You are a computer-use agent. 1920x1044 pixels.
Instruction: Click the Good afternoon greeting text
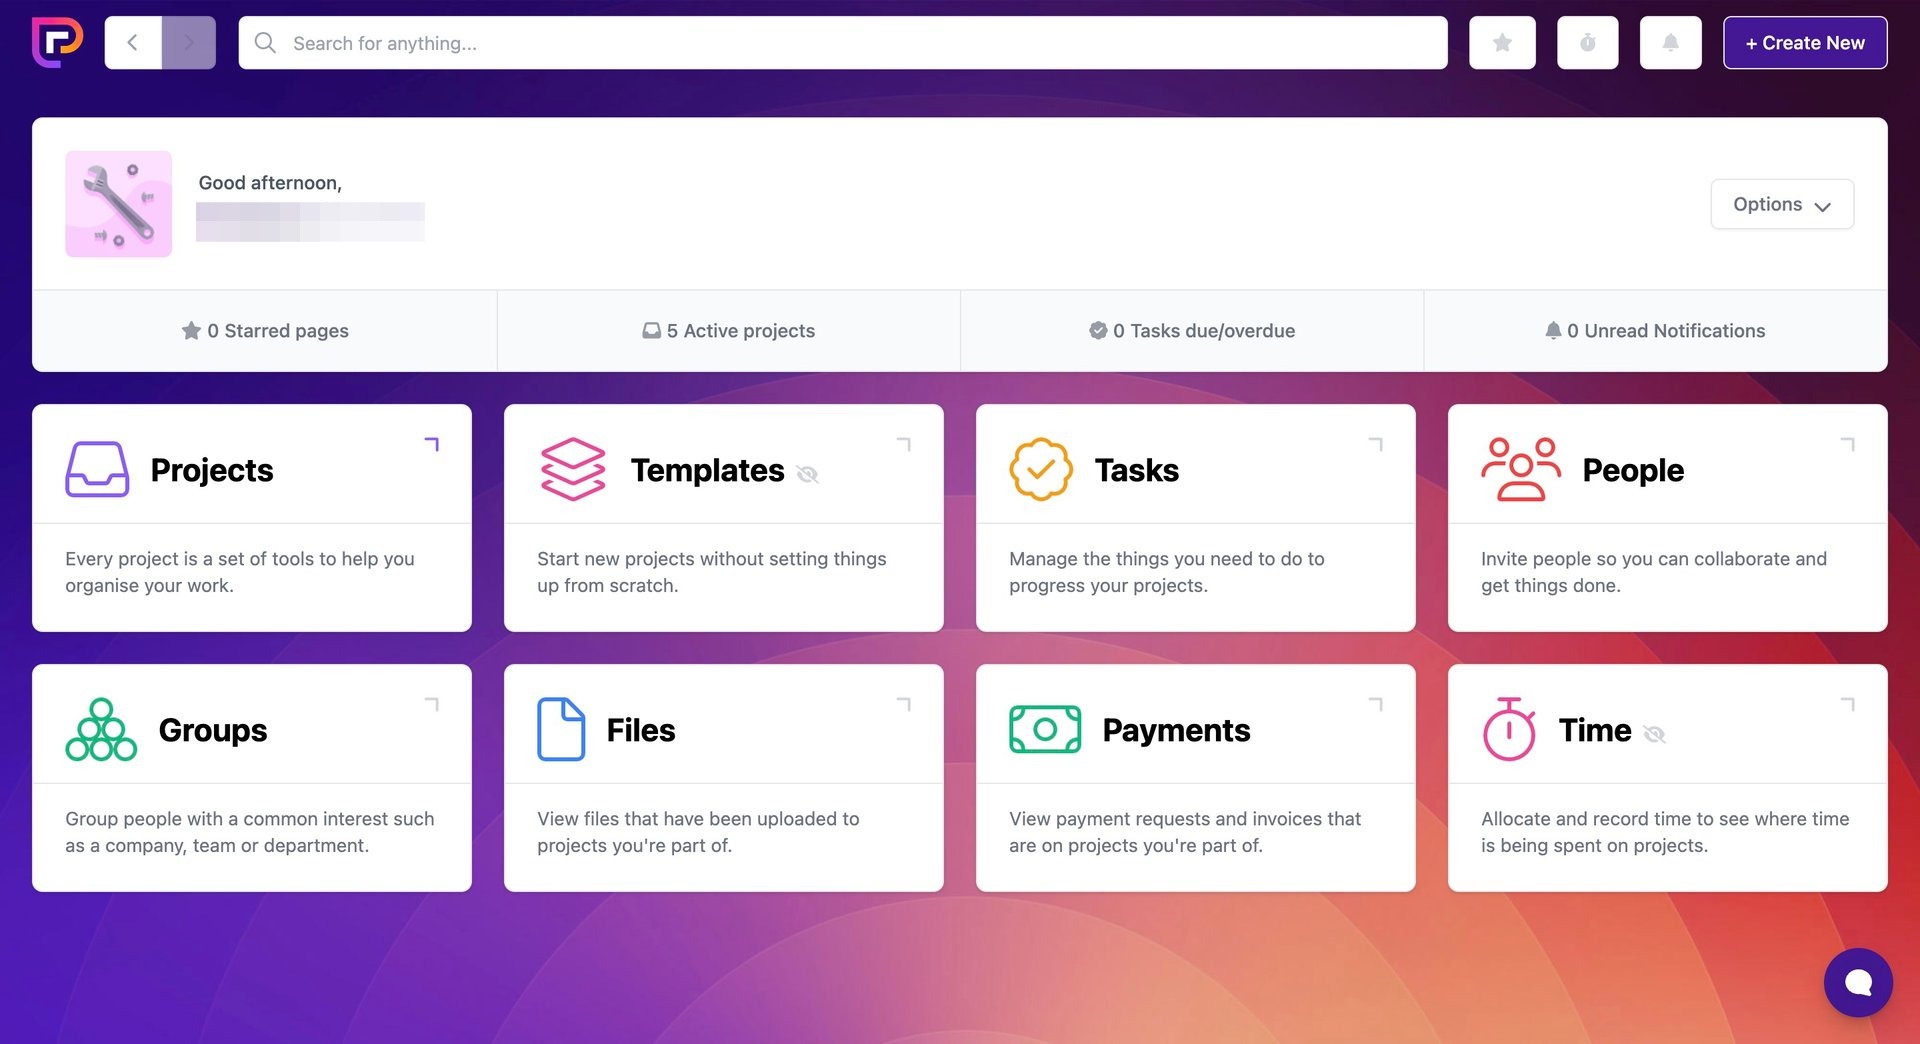[x=270, y=183]
